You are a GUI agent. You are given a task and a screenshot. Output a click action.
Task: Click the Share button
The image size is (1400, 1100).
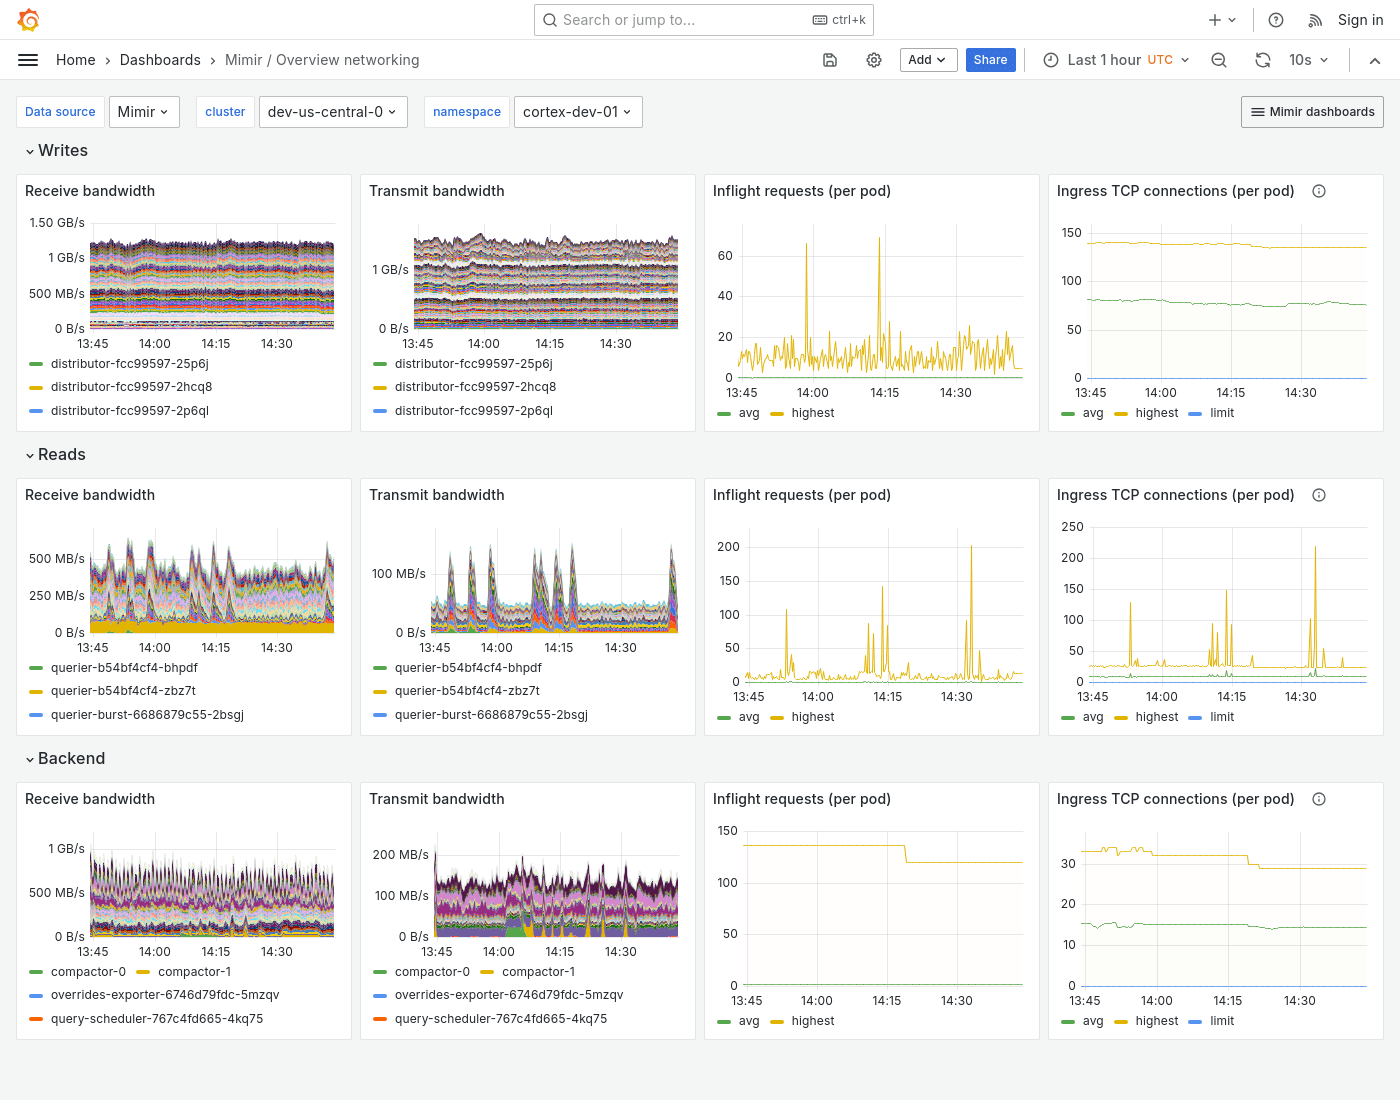(990, 60)
